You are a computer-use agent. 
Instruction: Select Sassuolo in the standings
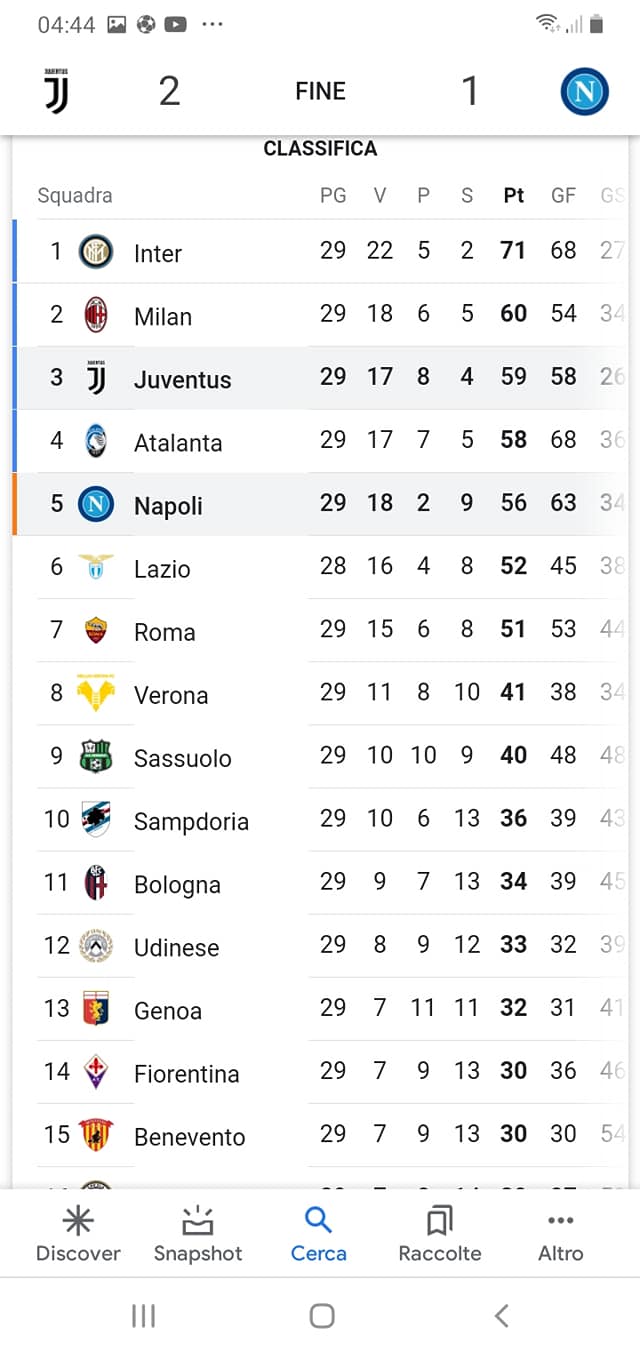pyautogui.click(x=182, y=758)
